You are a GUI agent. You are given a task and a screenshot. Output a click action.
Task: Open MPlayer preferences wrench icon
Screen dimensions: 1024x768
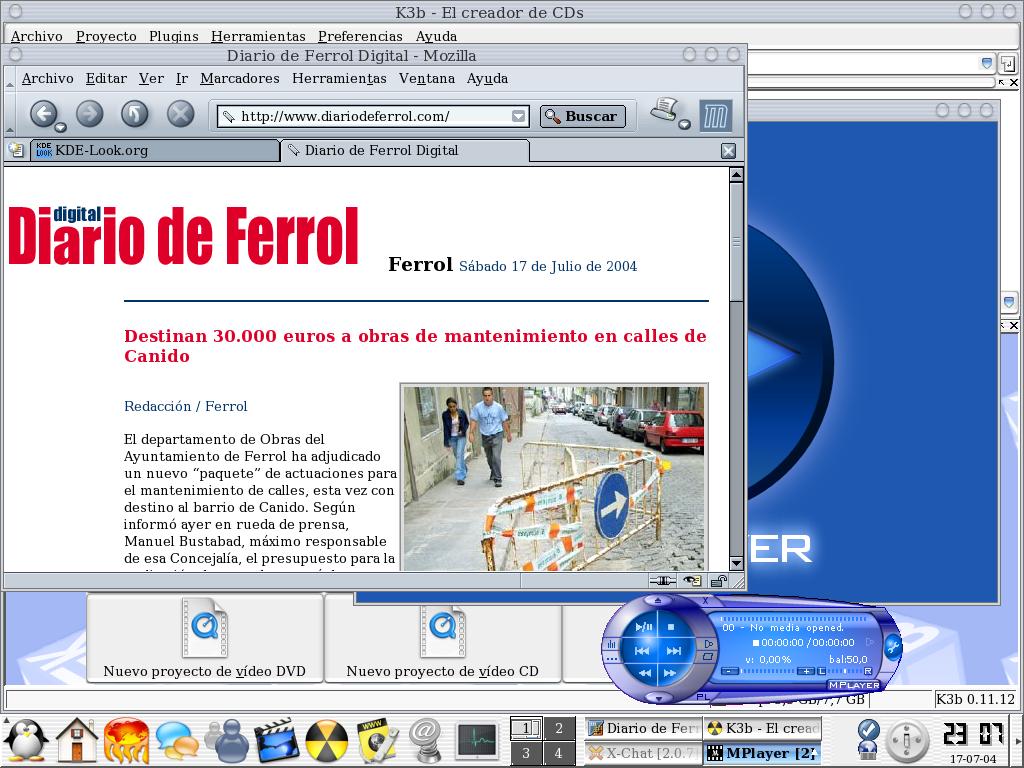(893, 647)
